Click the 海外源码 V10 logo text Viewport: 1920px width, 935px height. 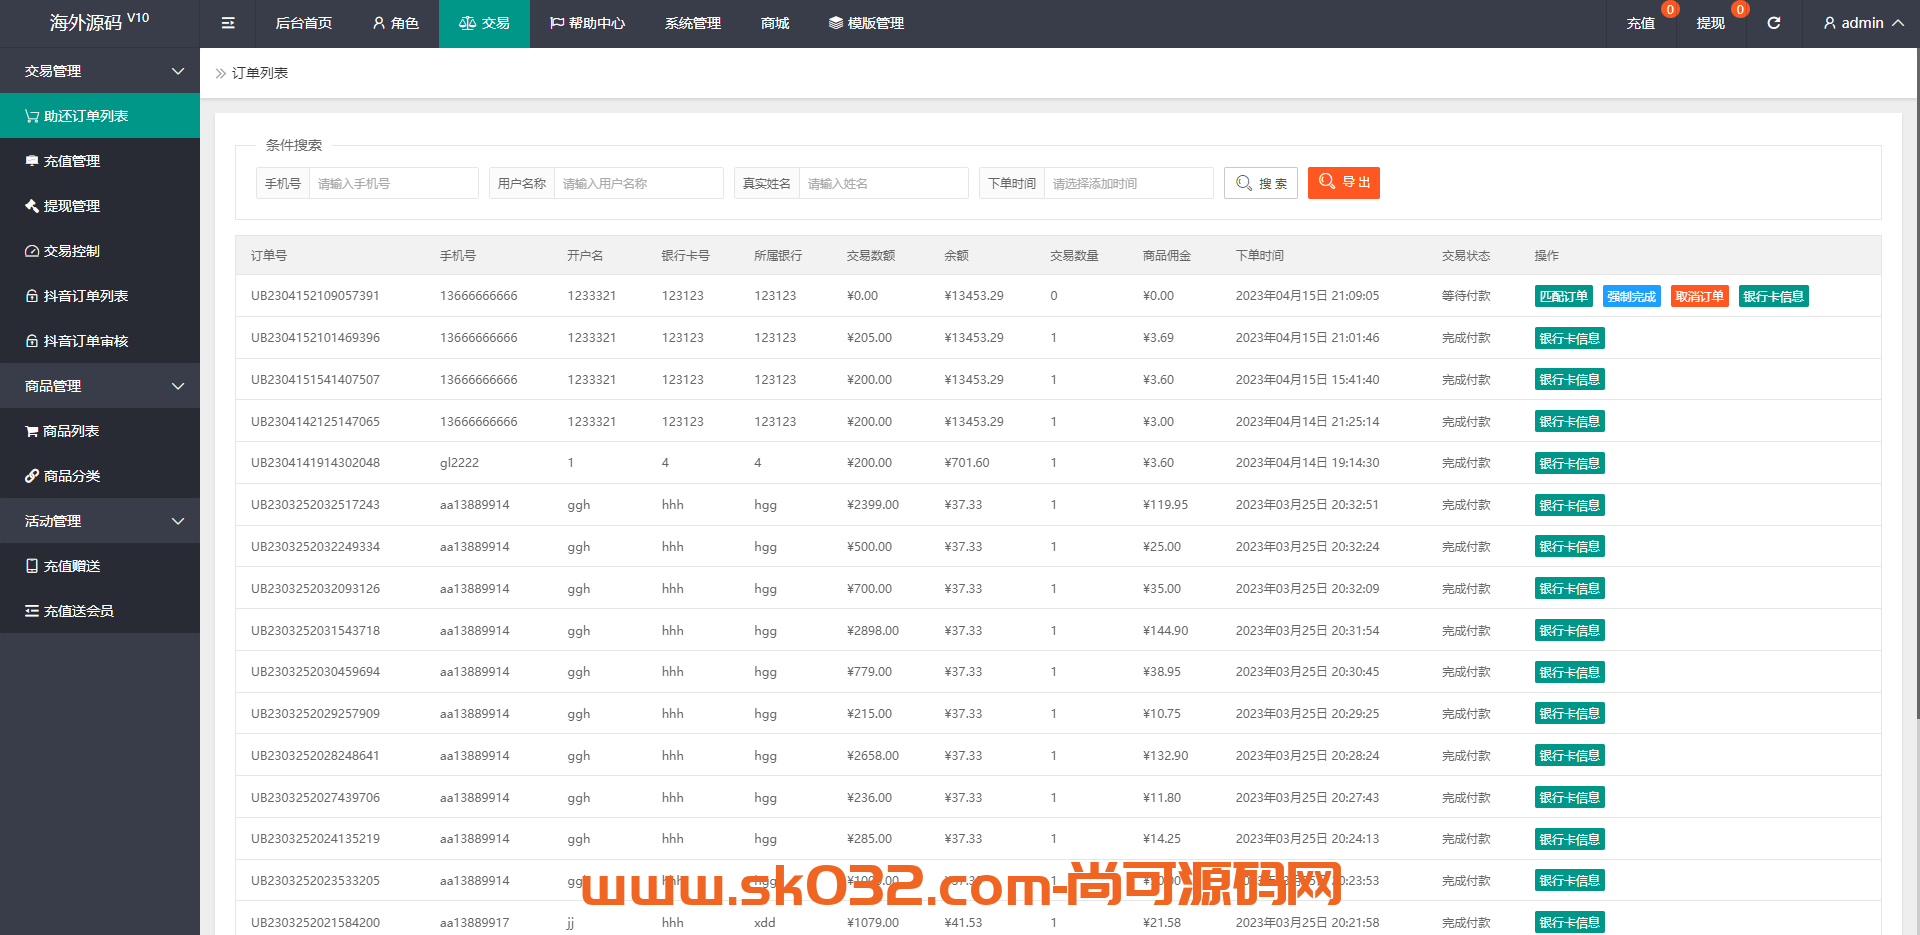tap(99, 22)
